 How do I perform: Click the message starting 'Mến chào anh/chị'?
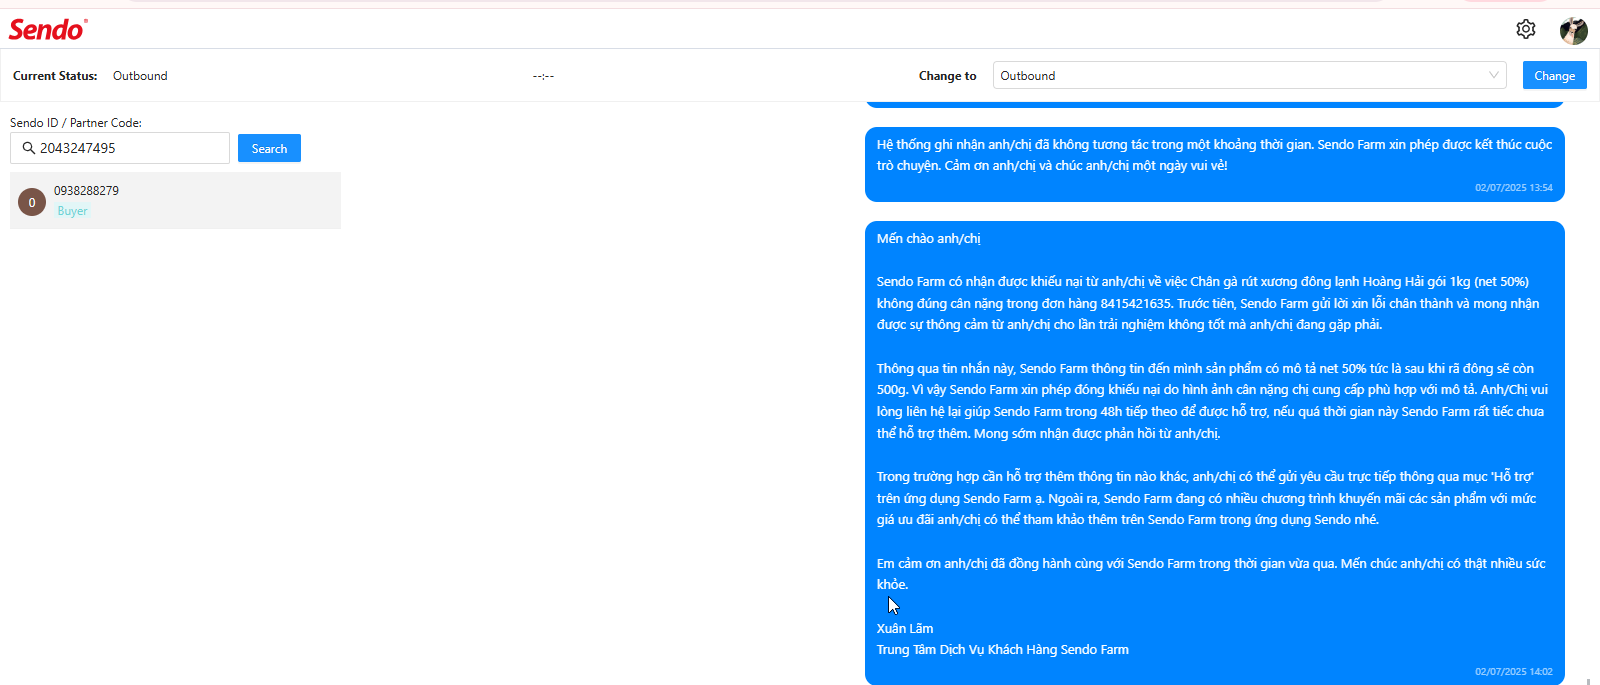[x=1214, y=453]
